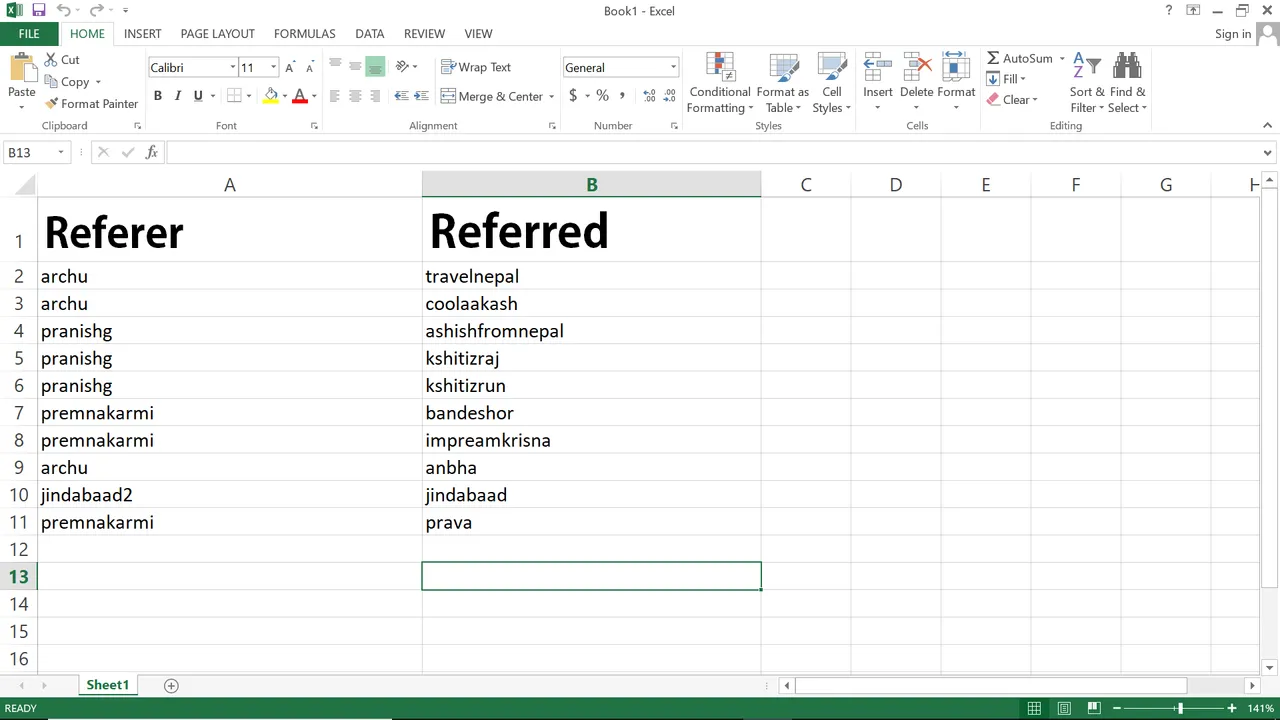Open the General number format dropdown

[673, 68]
